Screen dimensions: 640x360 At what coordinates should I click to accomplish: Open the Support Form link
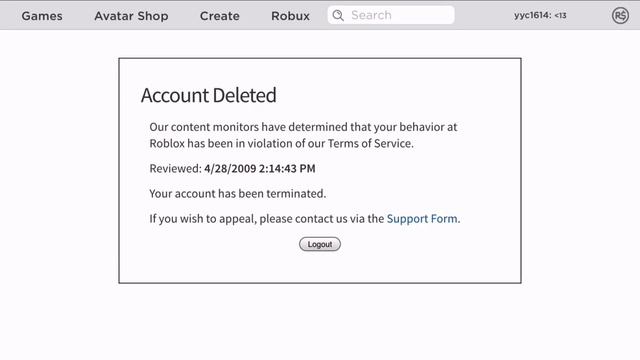422,219
